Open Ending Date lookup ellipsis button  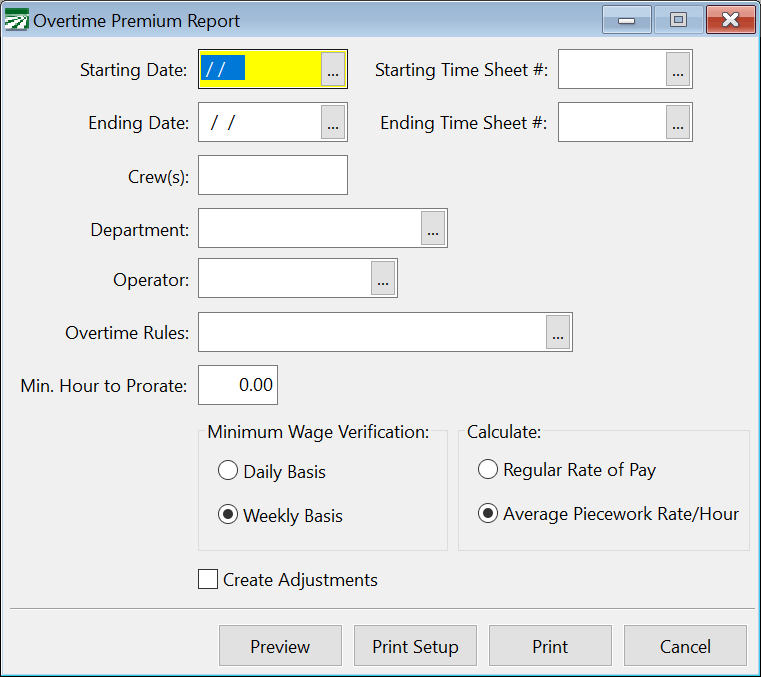coord(333,123)
